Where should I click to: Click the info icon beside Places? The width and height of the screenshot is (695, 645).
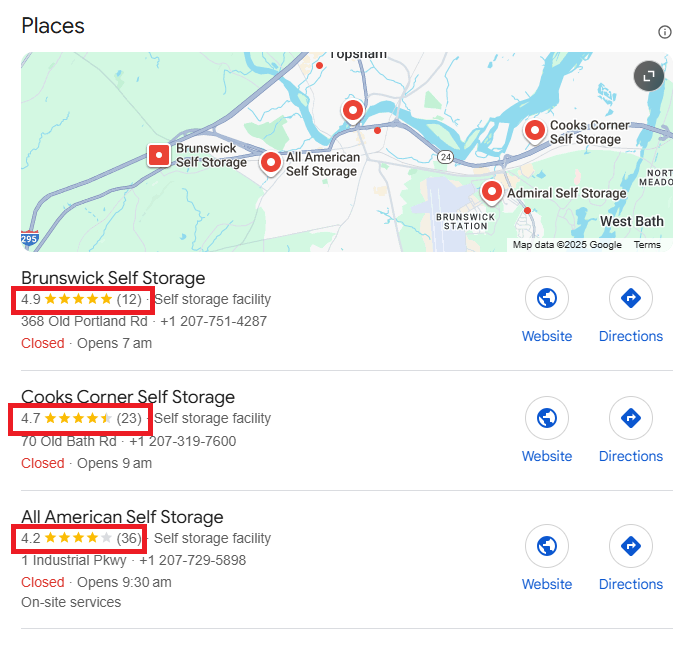coord(665,32)
